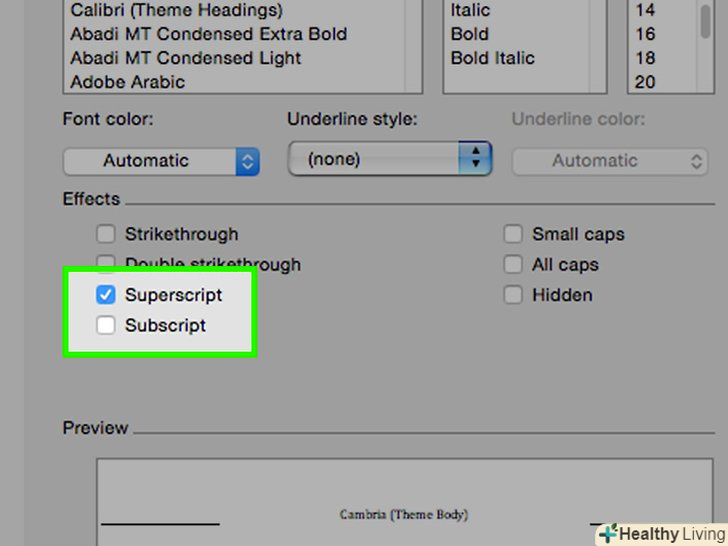Enable the Strikethrough checkbox
This screenshot has width=728, height=546.
(x=106, y=235)
